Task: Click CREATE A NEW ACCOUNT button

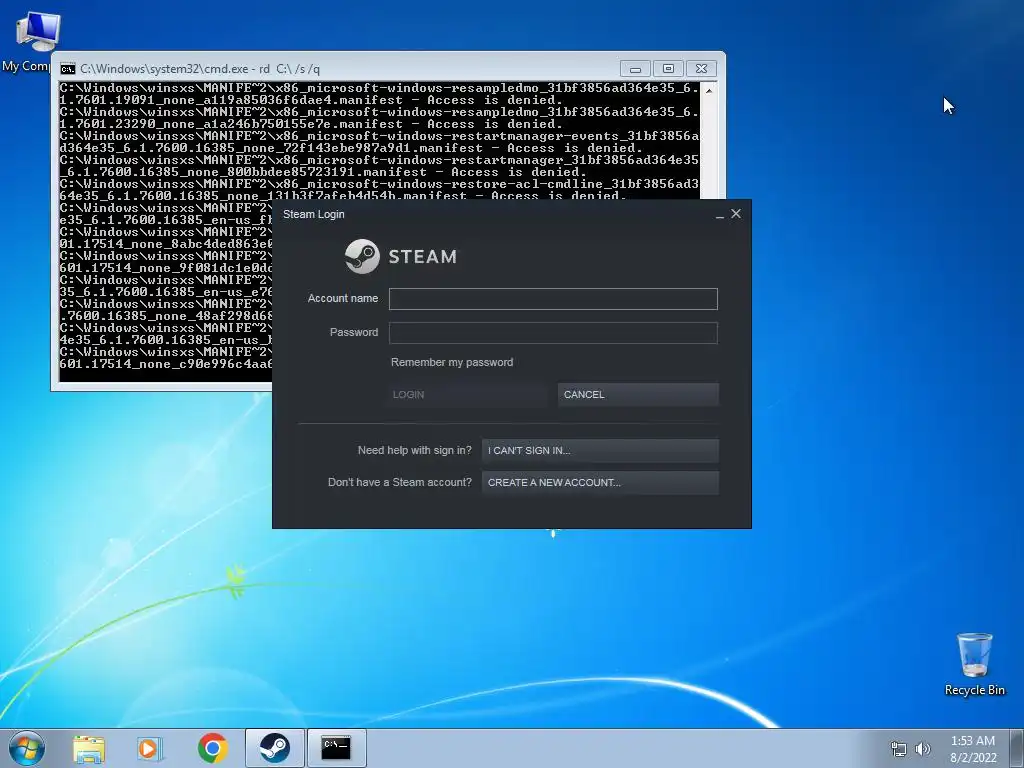Action: pyautogui.click(x=600, y=483)
